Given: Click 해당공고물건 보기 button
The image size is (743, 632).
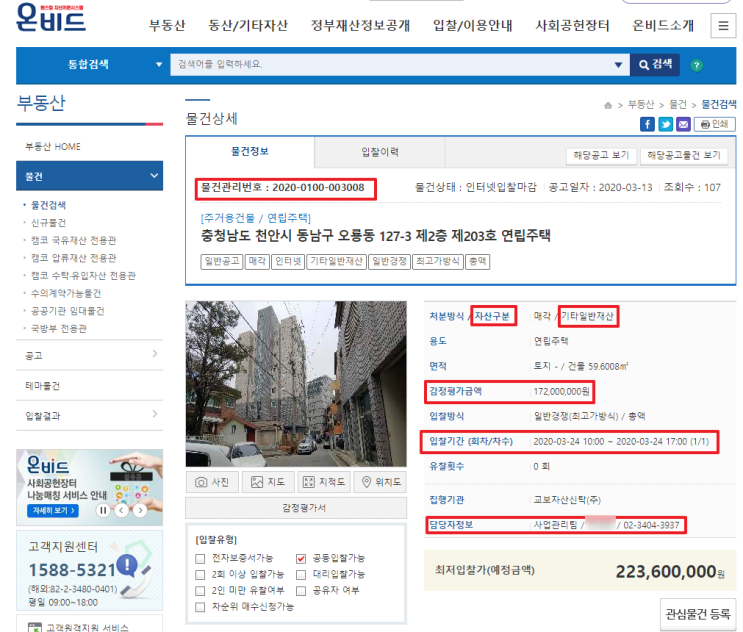Looking at the screenshot, I should 684,155.
